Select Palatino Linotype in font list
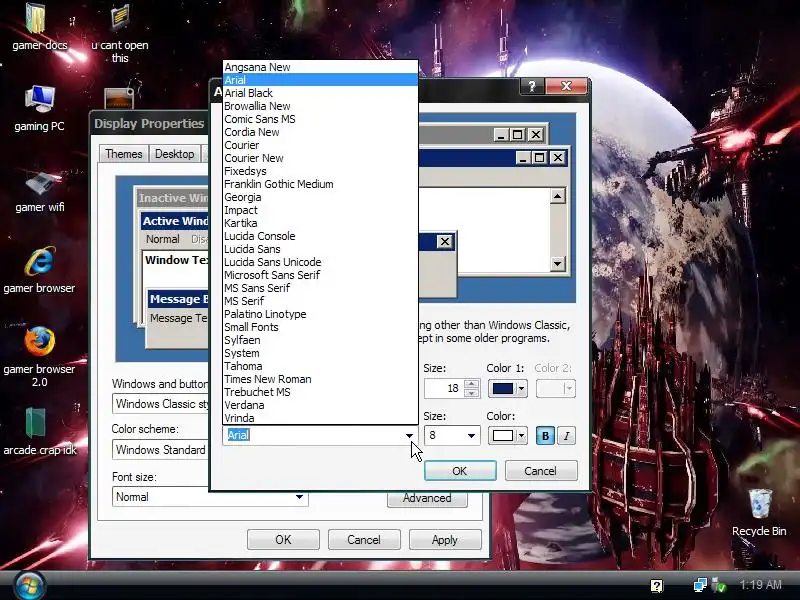 [320, 314]
